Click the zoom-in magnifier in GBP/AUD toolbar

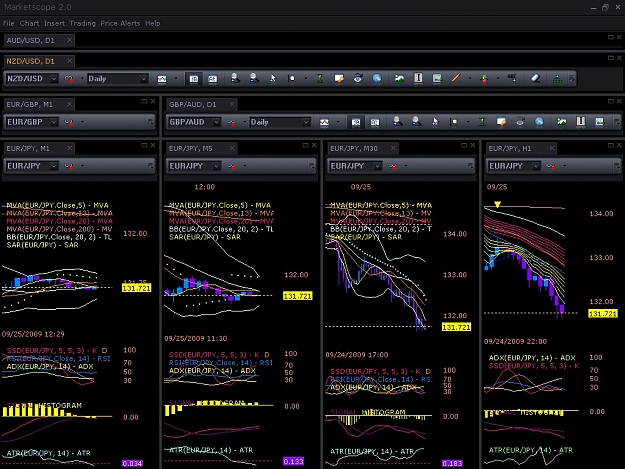tap(397, 122)
